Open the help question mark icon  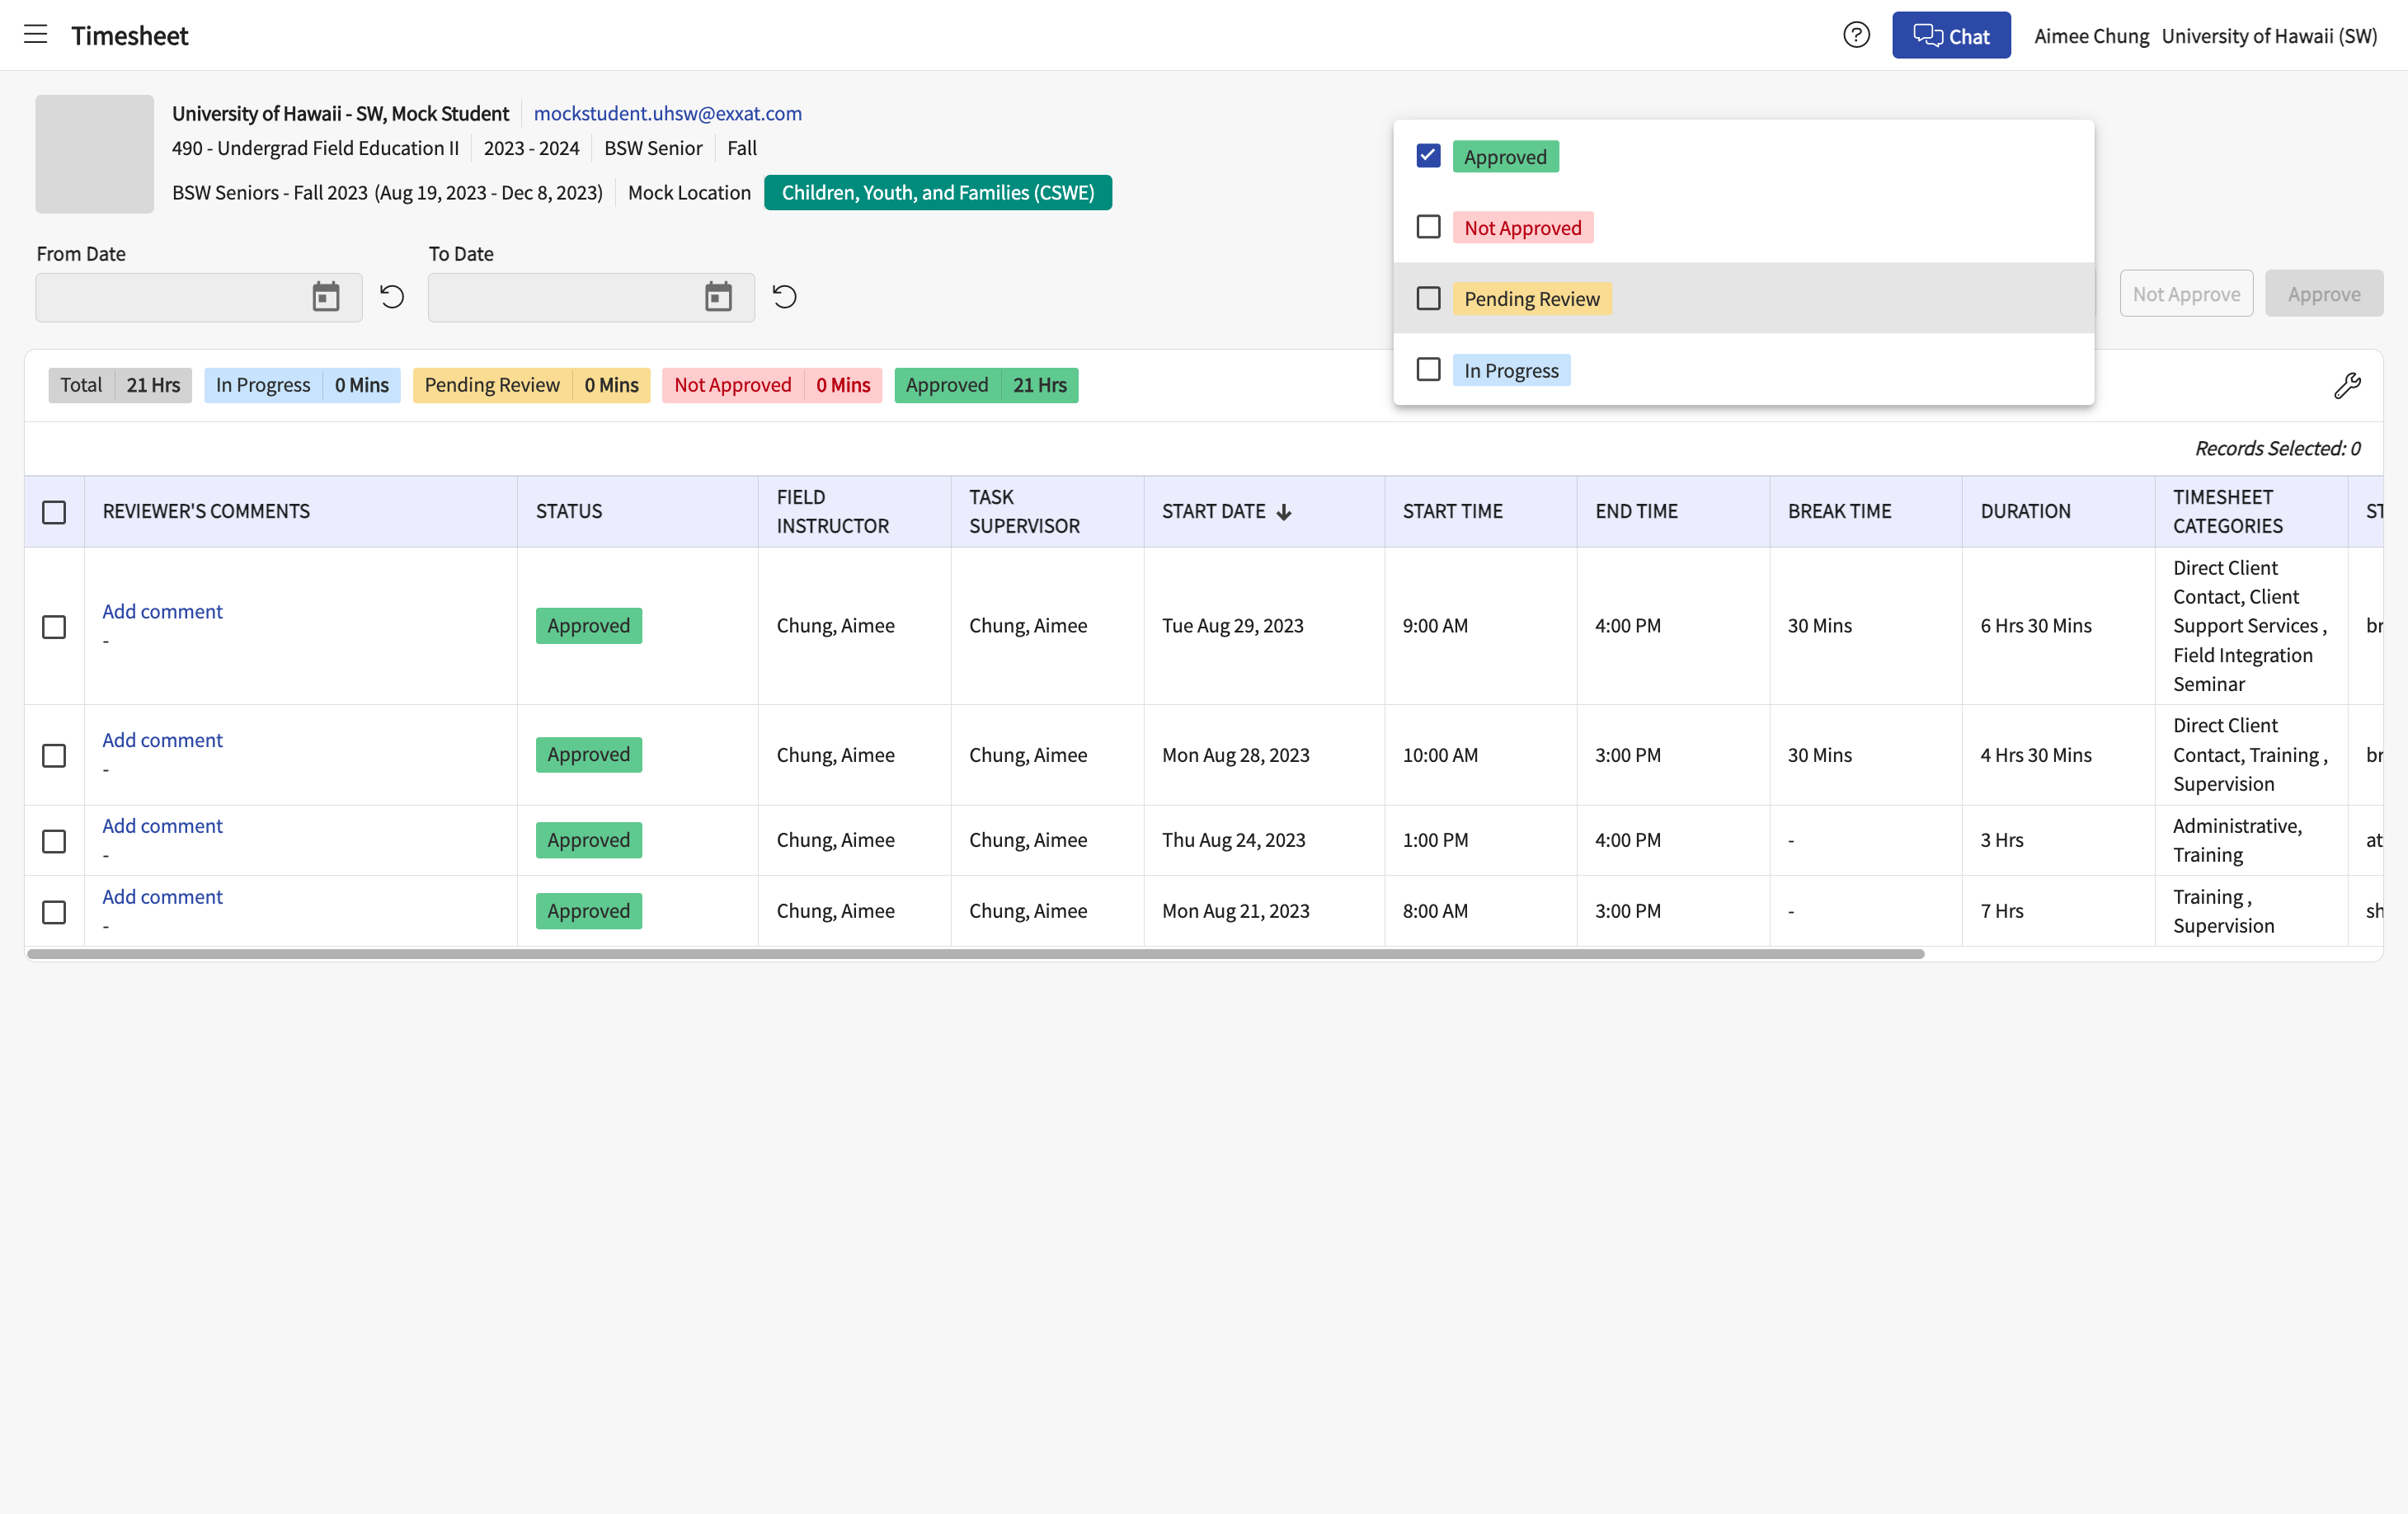[1856, 35]
